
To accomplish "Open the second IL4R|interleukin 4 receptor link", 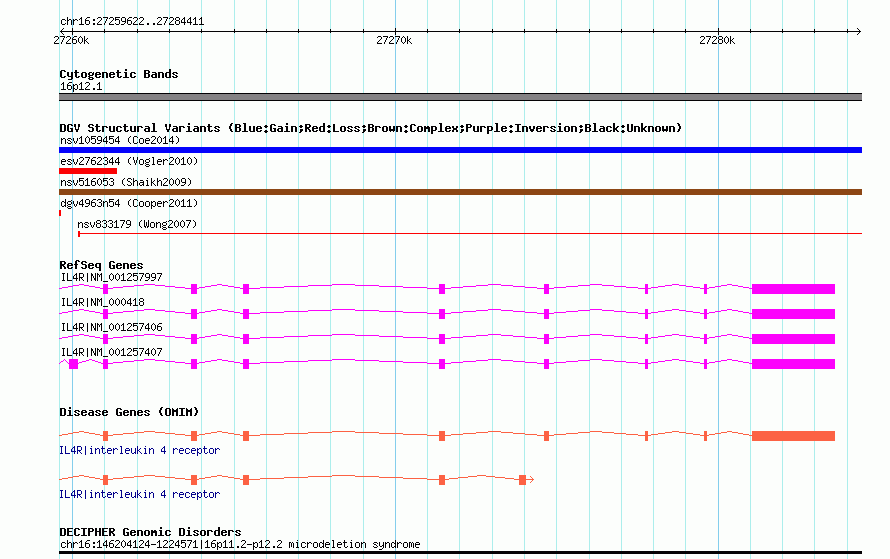I will [140, 494].
